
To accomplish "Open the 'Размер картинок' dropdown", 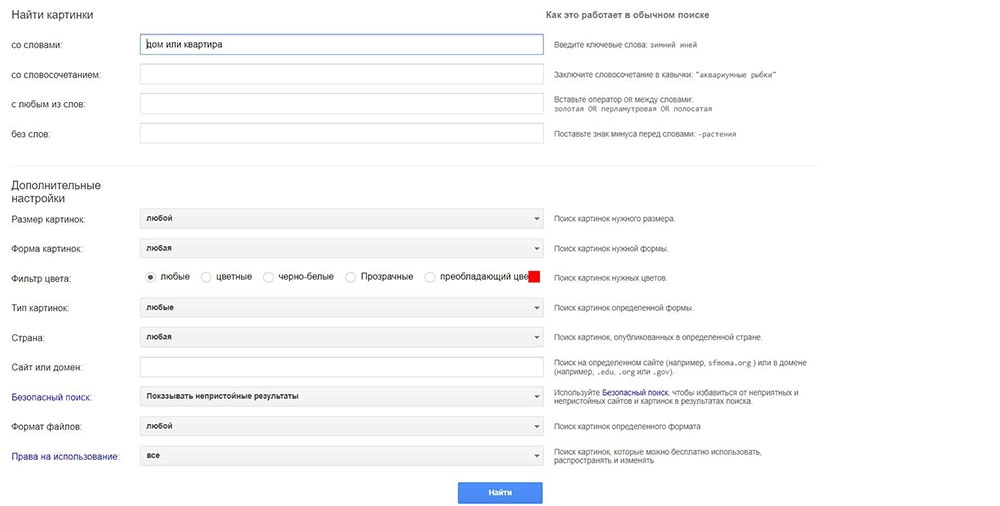I will 341,218.
